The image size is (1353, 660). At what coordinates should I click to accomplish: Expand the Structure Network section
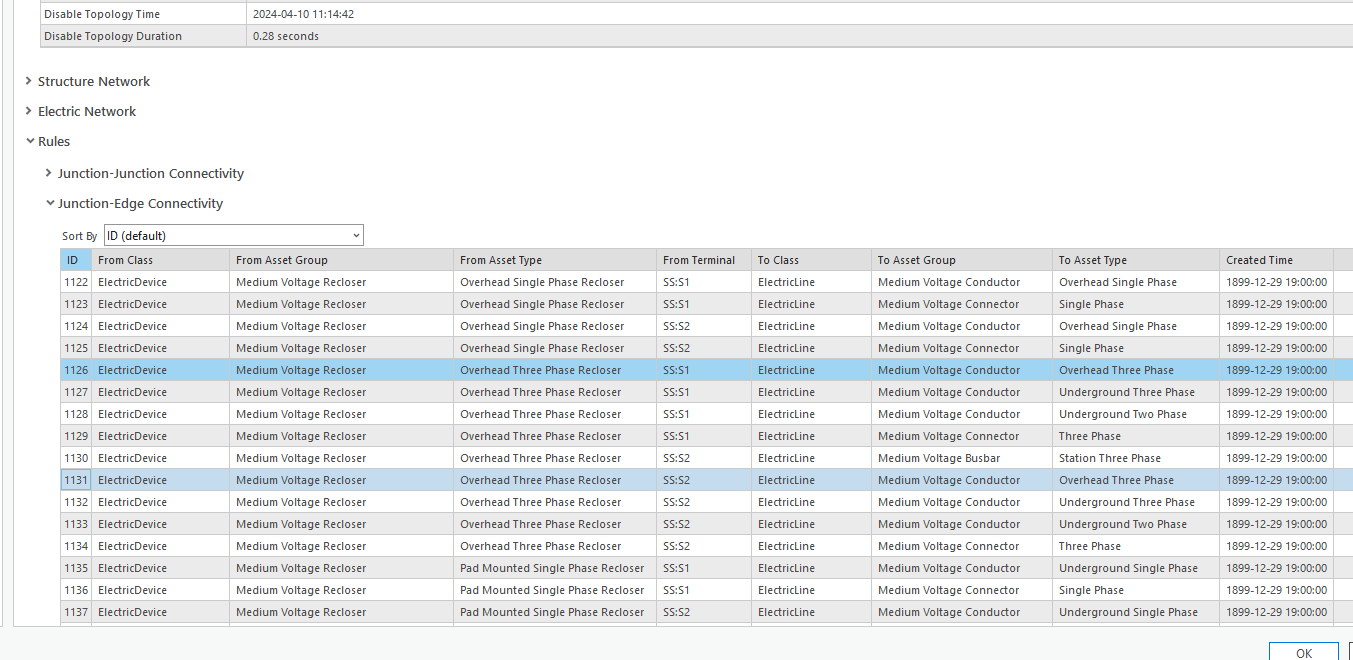click(26, 81)
